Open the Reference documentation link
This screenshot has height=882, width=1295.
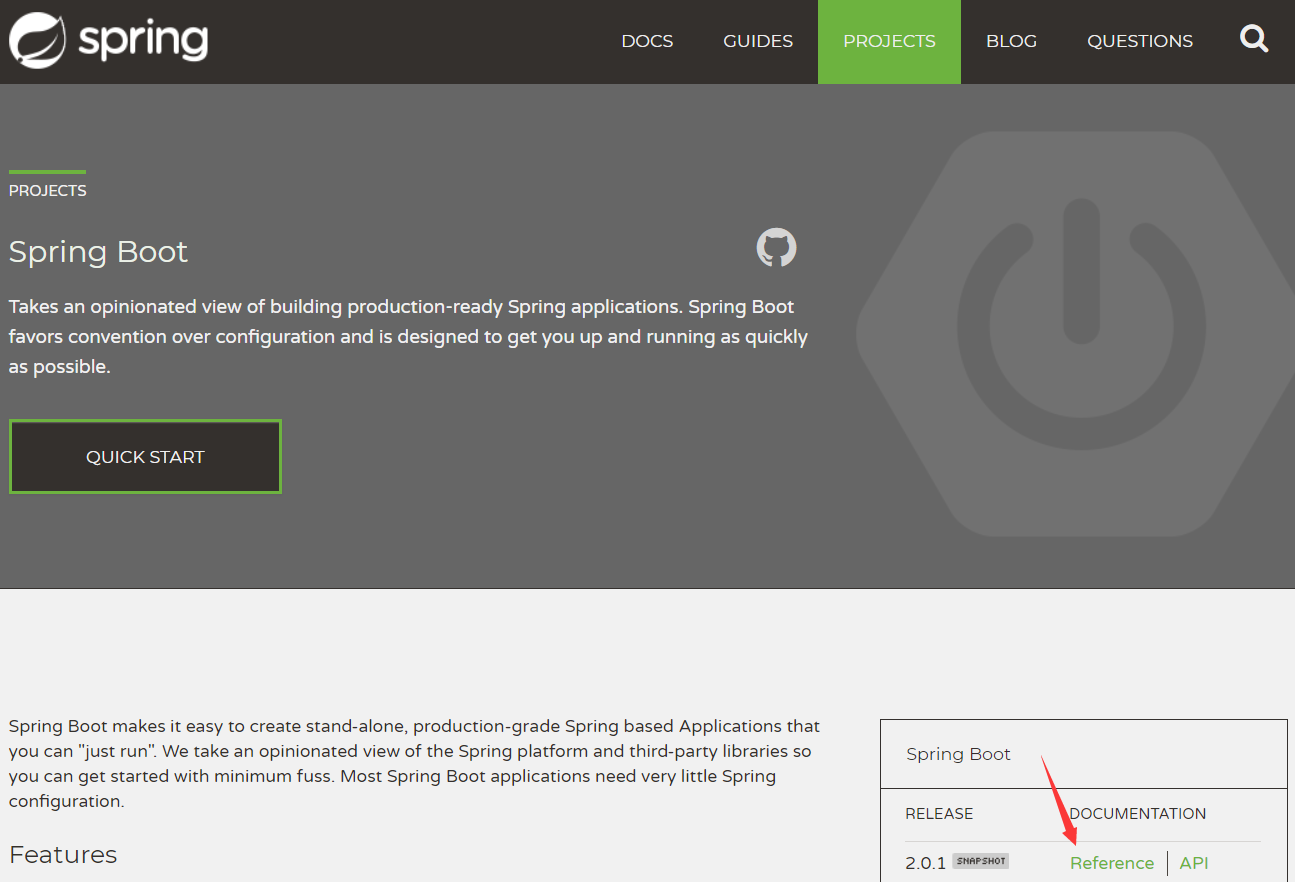coord(1112,862)
